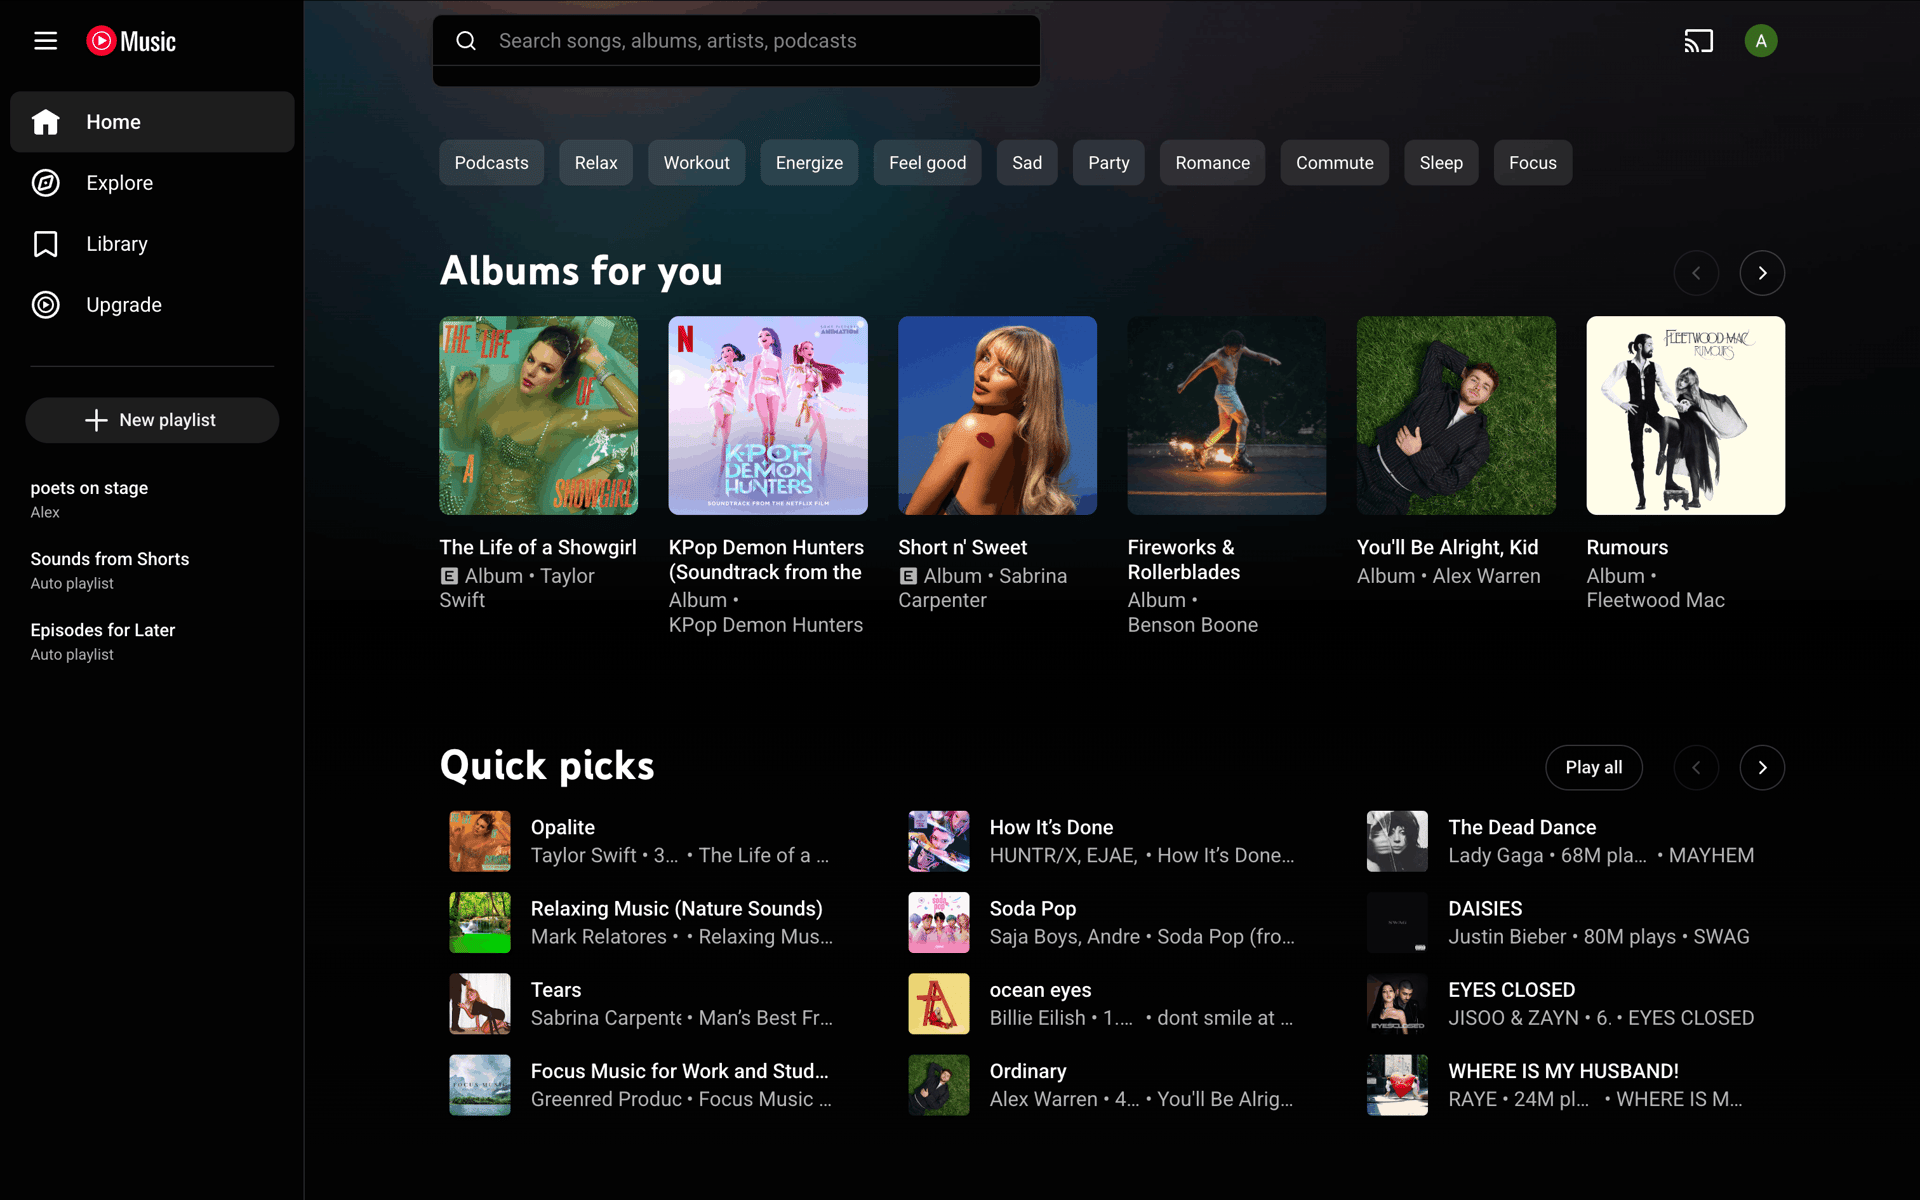Click the Home house icon
Image resolution: width=1920 pixels, height=1200 pixels.
pyautogui.click(x=46, y=122)
